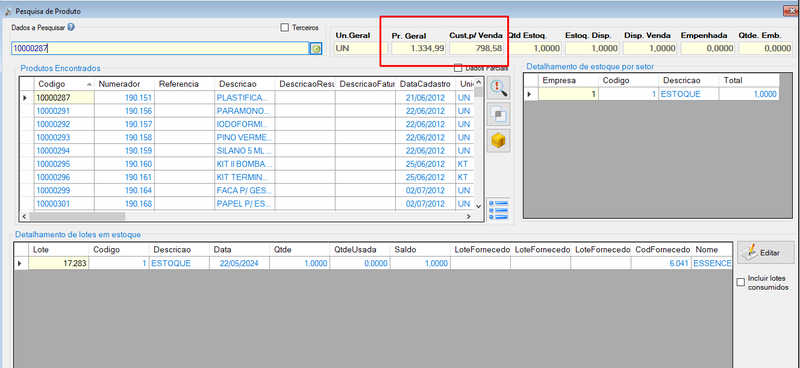Click the Un.Geral field showing UN
The height and width of the screenshot is (368, 800).
[361, 48]
